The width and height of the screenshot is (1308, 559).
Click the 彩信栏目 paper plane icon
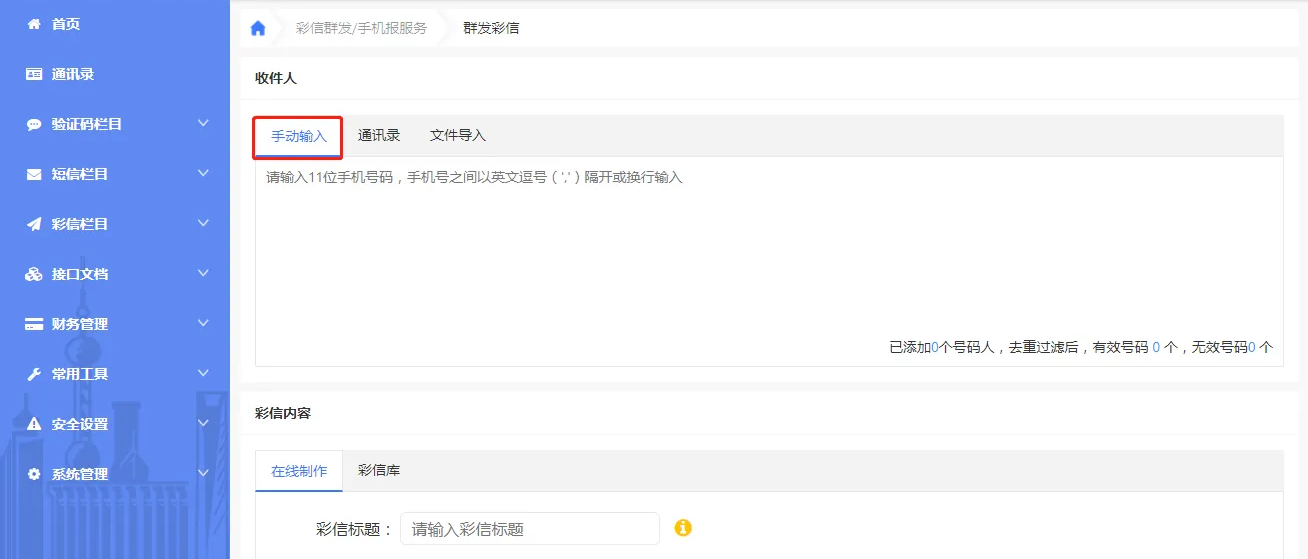pos(34,224)
